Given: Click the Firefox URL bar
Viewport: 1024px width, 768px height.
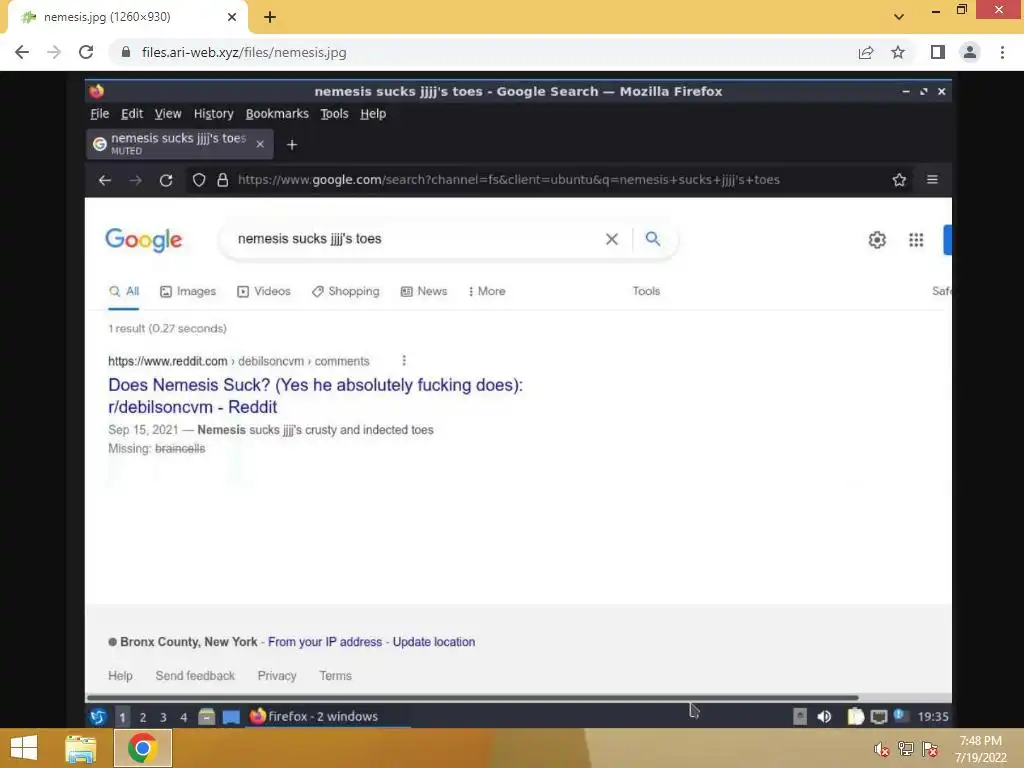Looking at the screenshot, I should [508, 180].
